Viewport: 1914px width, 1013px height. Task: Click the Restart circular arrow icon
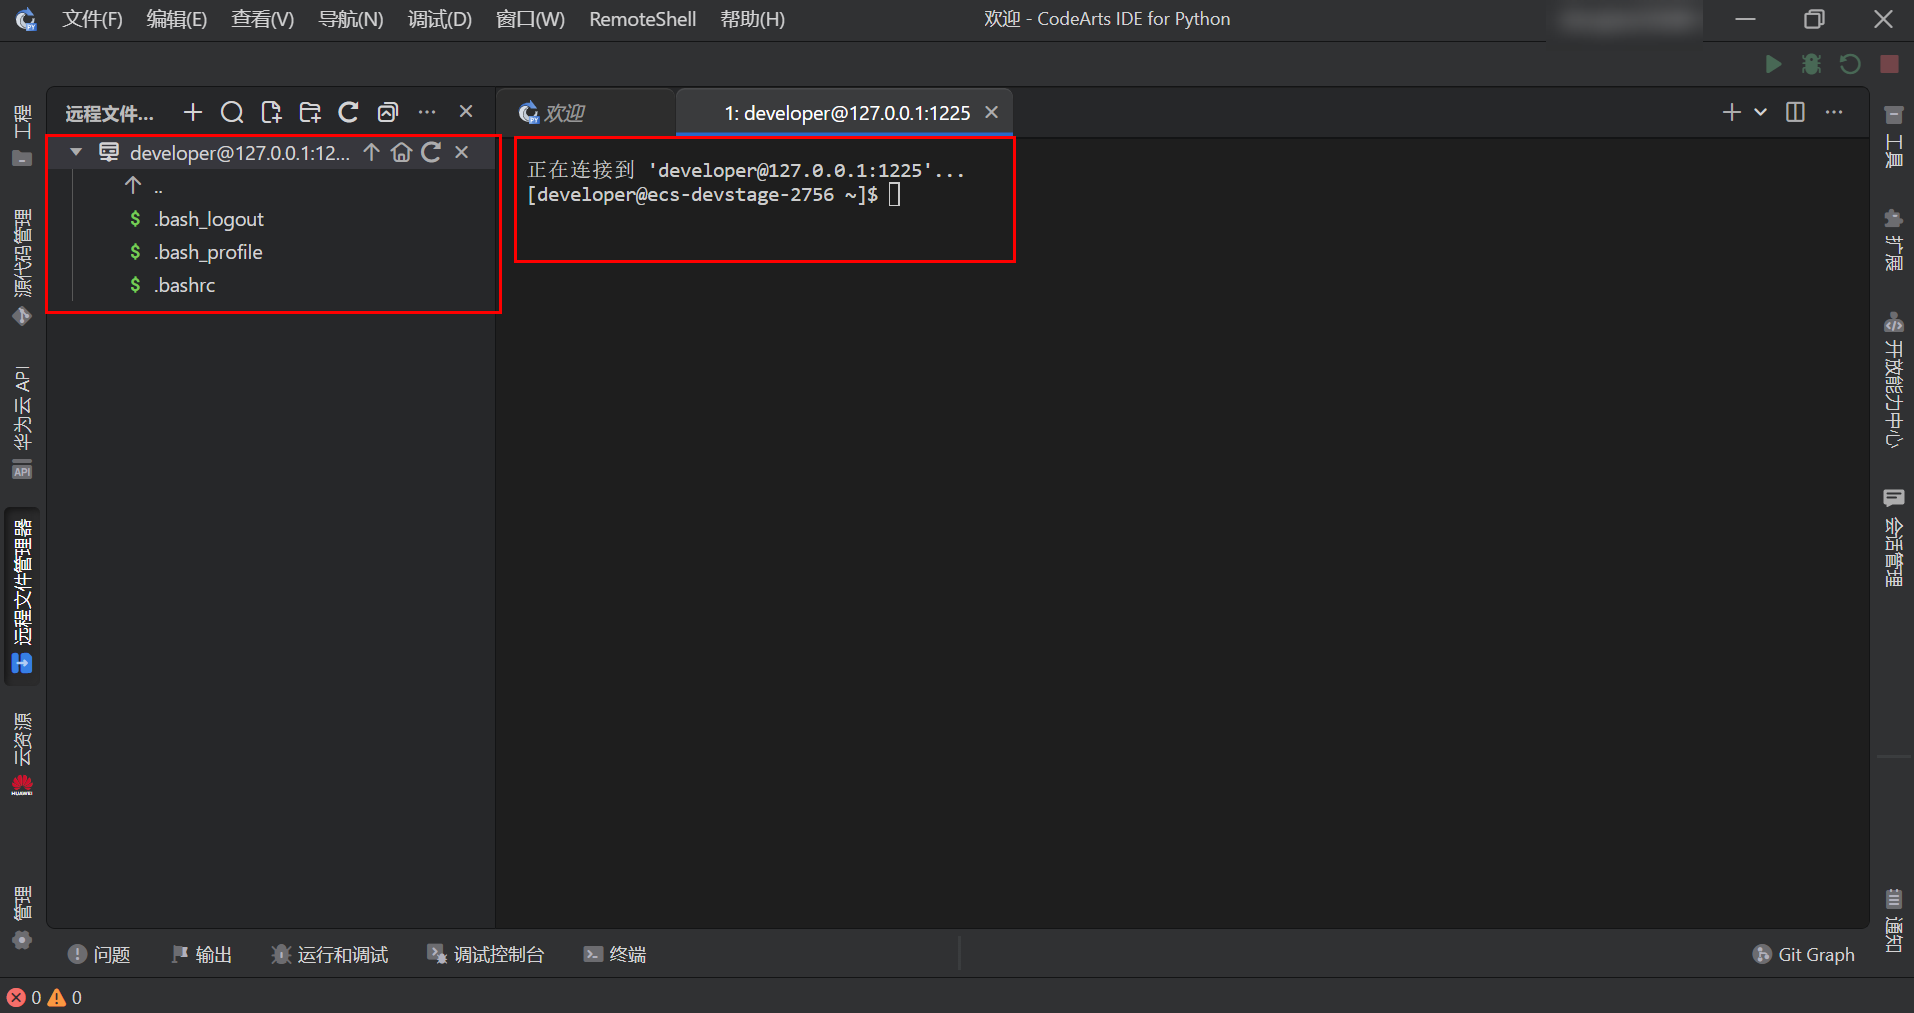click(x=1850, y=64)
